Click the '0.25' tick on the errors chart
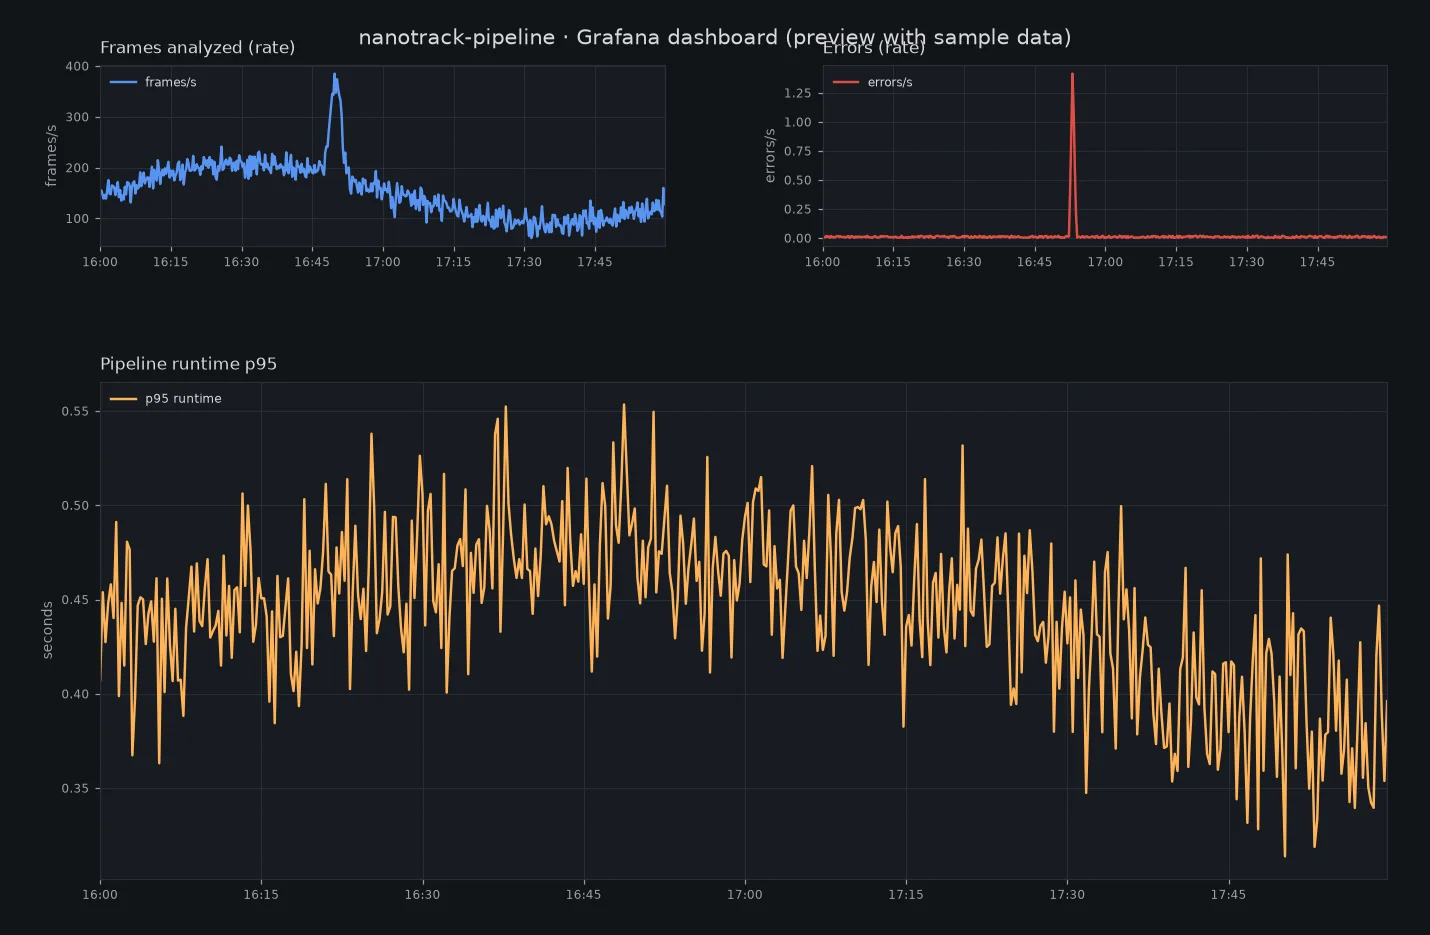 (x=798, y=209)
